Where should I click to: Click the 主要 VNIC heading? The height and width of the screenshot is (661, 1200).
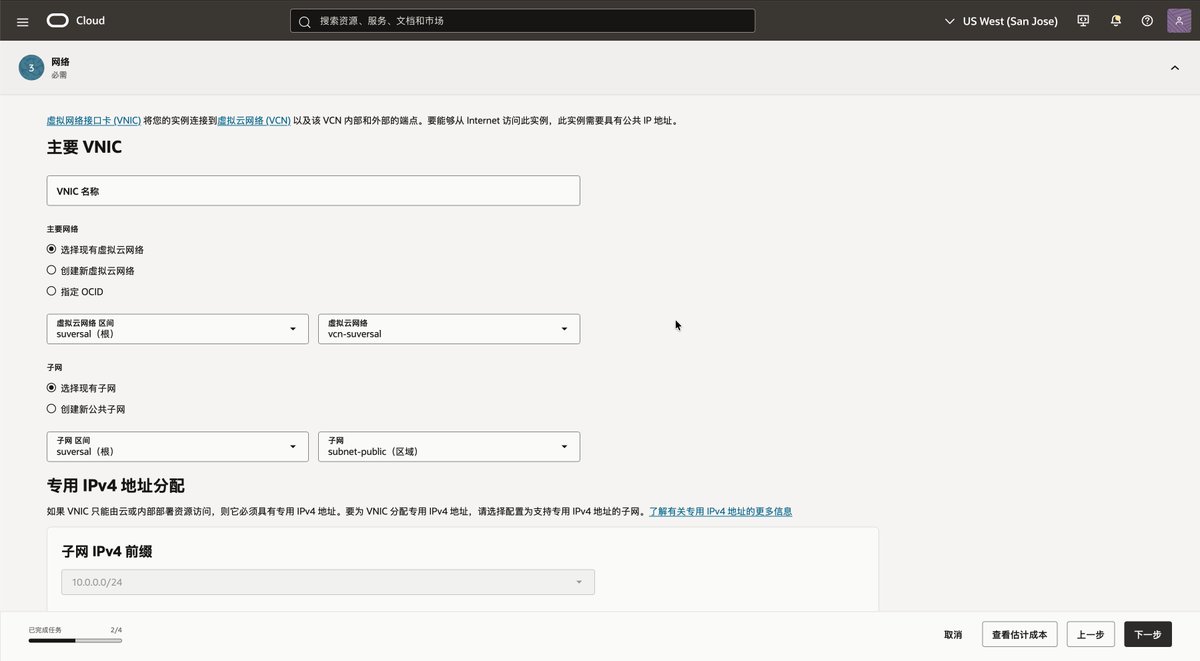click(85, 147)
